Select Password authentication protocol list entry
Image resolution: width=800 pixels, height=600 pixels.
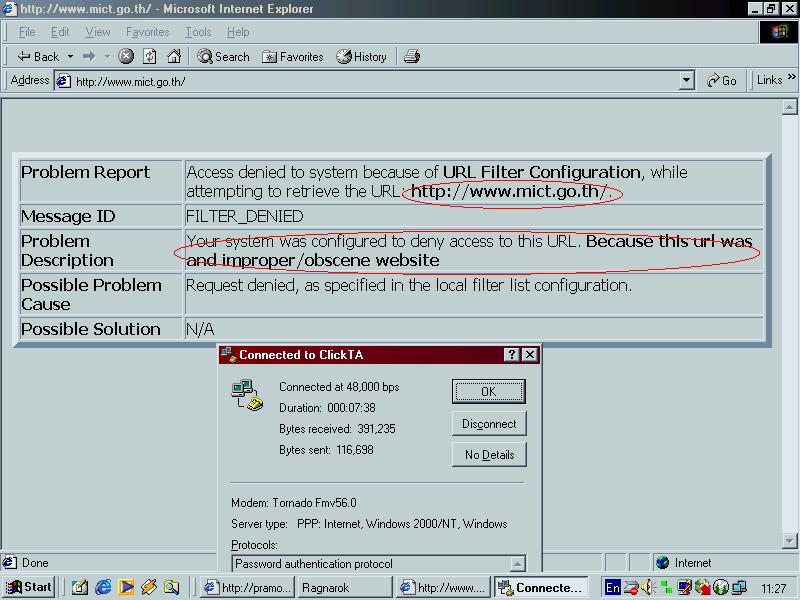click(x=314, y=564)
